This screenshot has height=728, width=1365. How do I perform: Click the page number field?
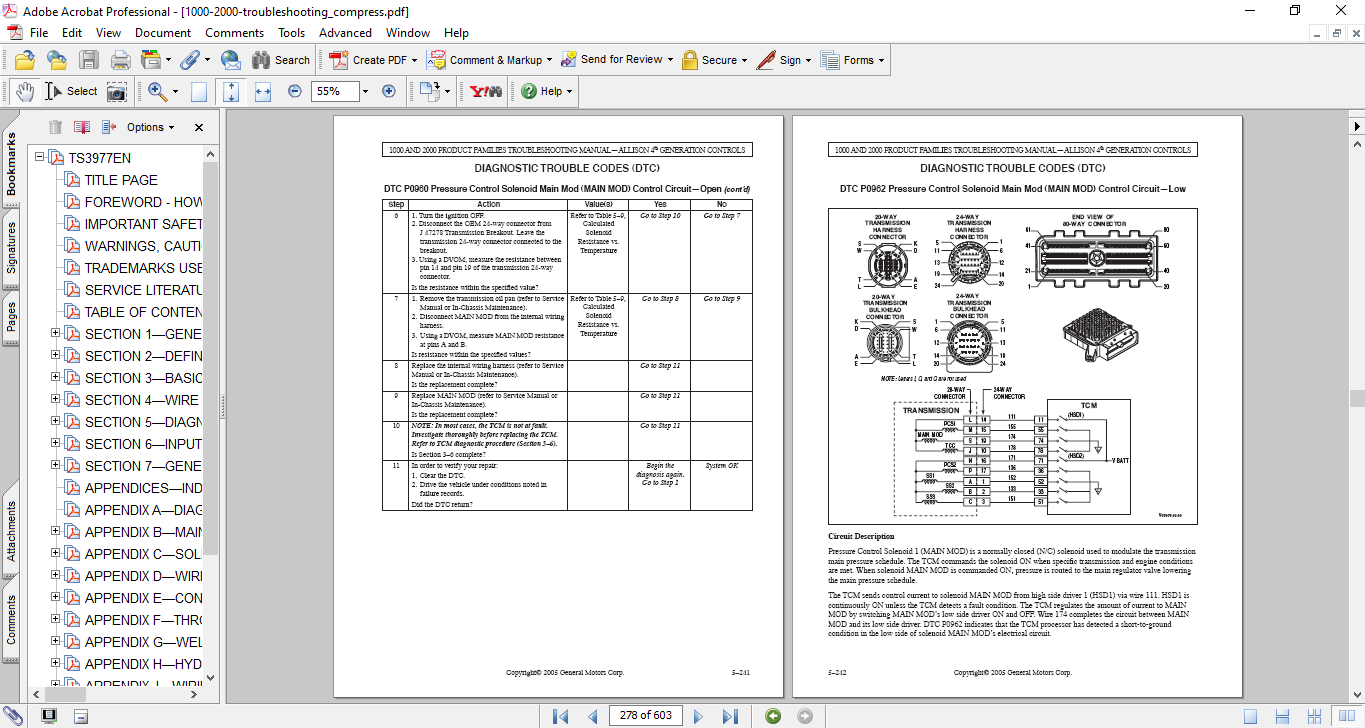[x=645, y=716]
